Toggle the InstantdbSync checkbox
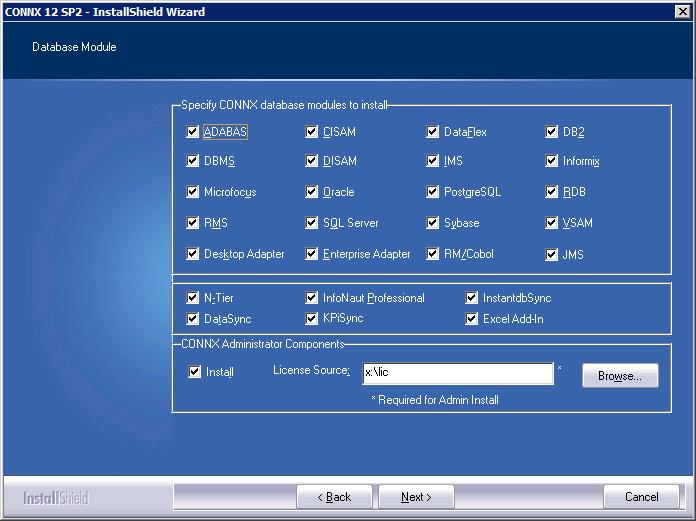The height and width of the screenshot is (521, 696). (x=471, y=297)
